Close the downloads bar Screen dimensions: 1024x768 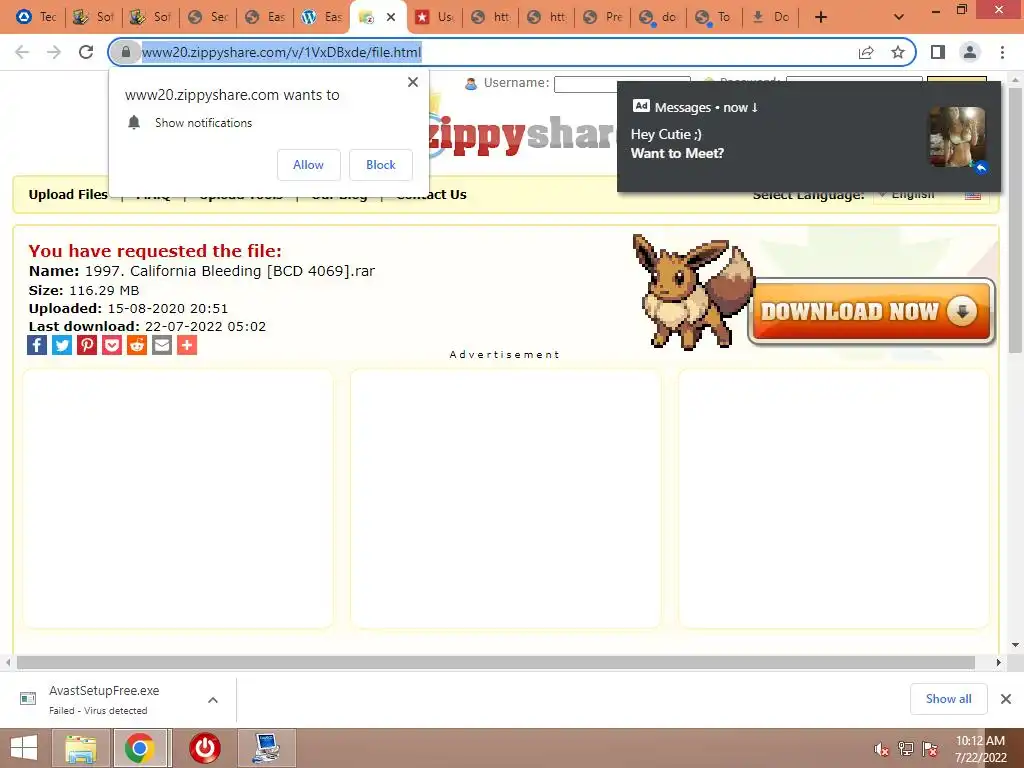1006,699
